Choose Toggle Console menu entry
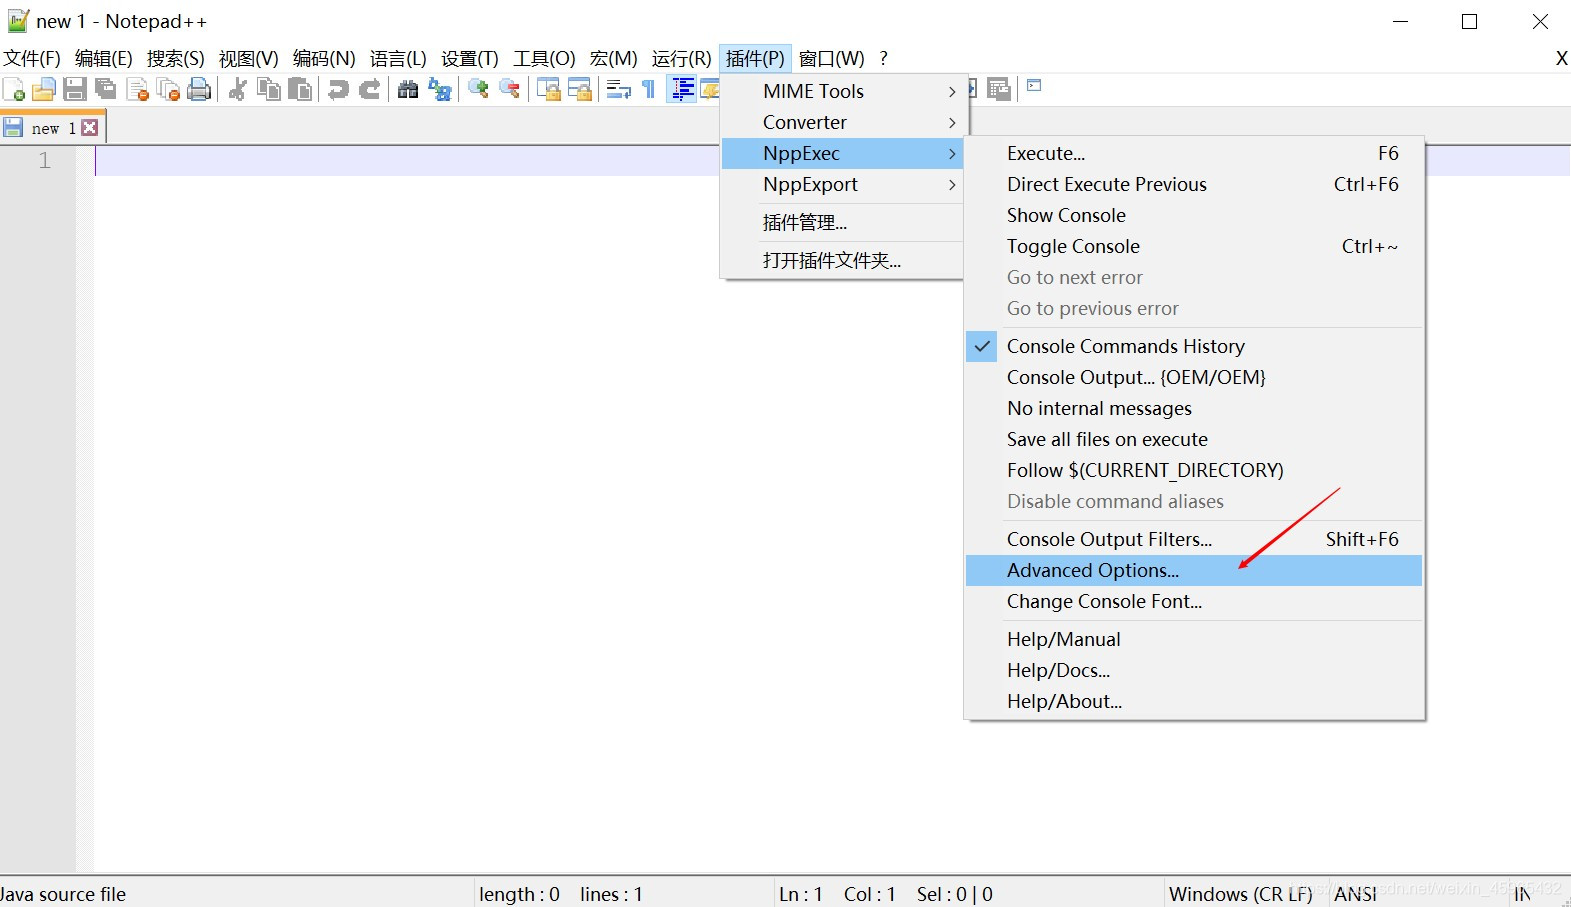The width and height of the screenshot is (1571, 907). [1194, 246]
